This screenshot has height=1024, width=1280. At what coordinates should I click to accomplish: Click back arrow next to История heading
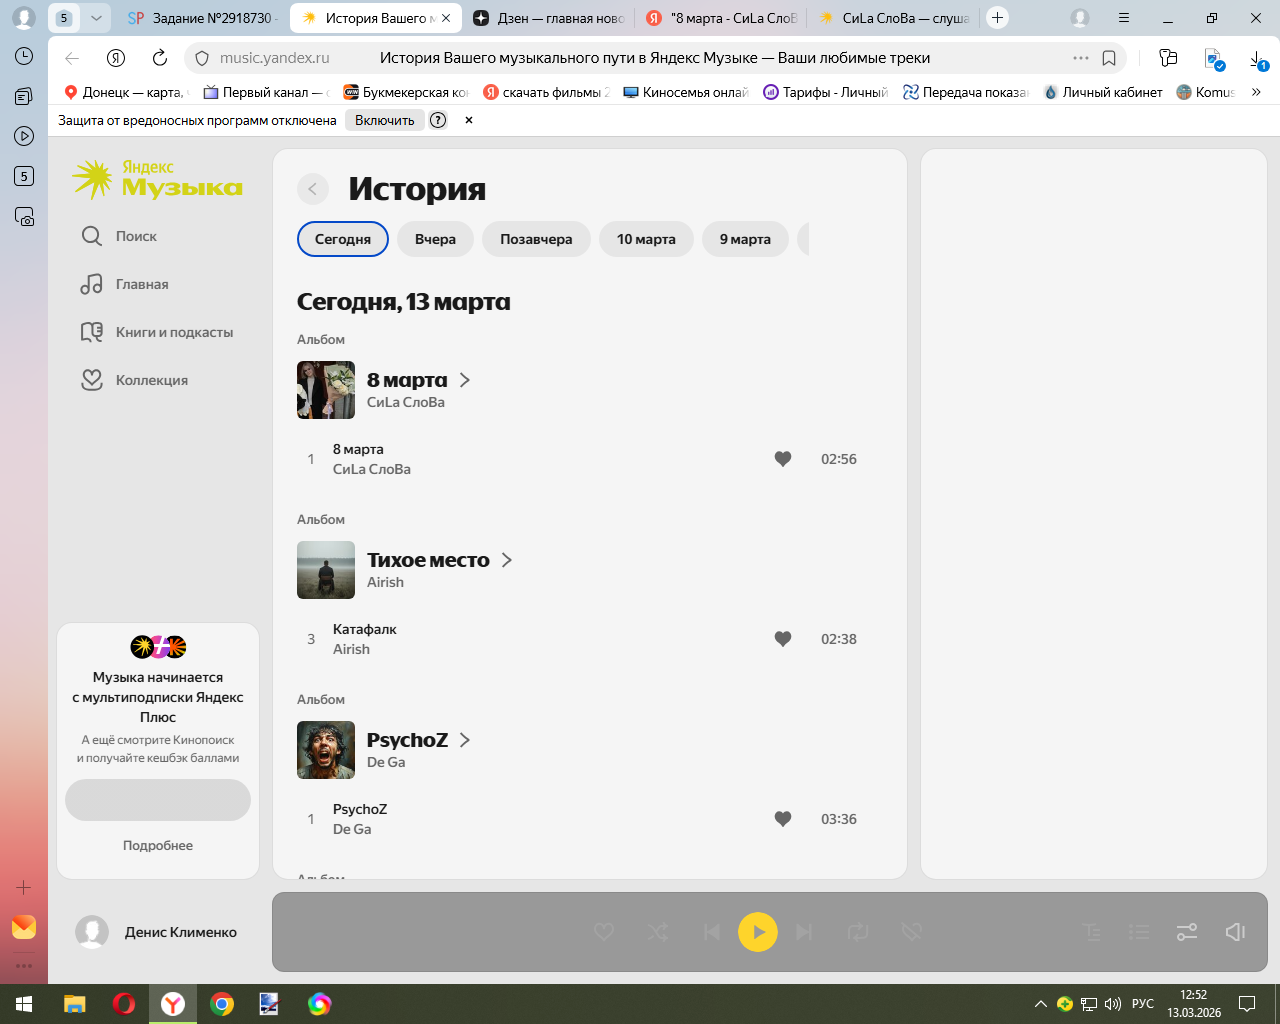[313, 189]
